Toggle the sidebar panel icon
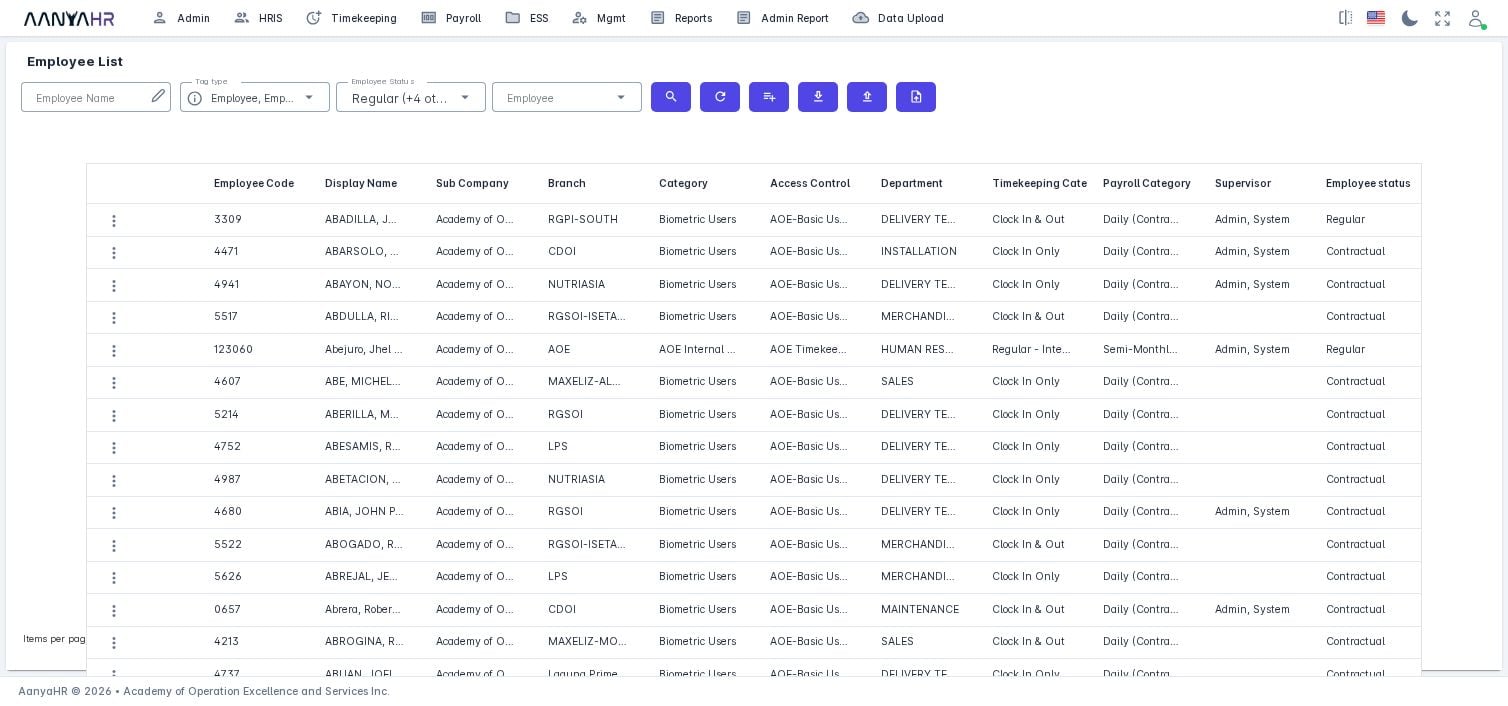 (x=1345, y=18)
